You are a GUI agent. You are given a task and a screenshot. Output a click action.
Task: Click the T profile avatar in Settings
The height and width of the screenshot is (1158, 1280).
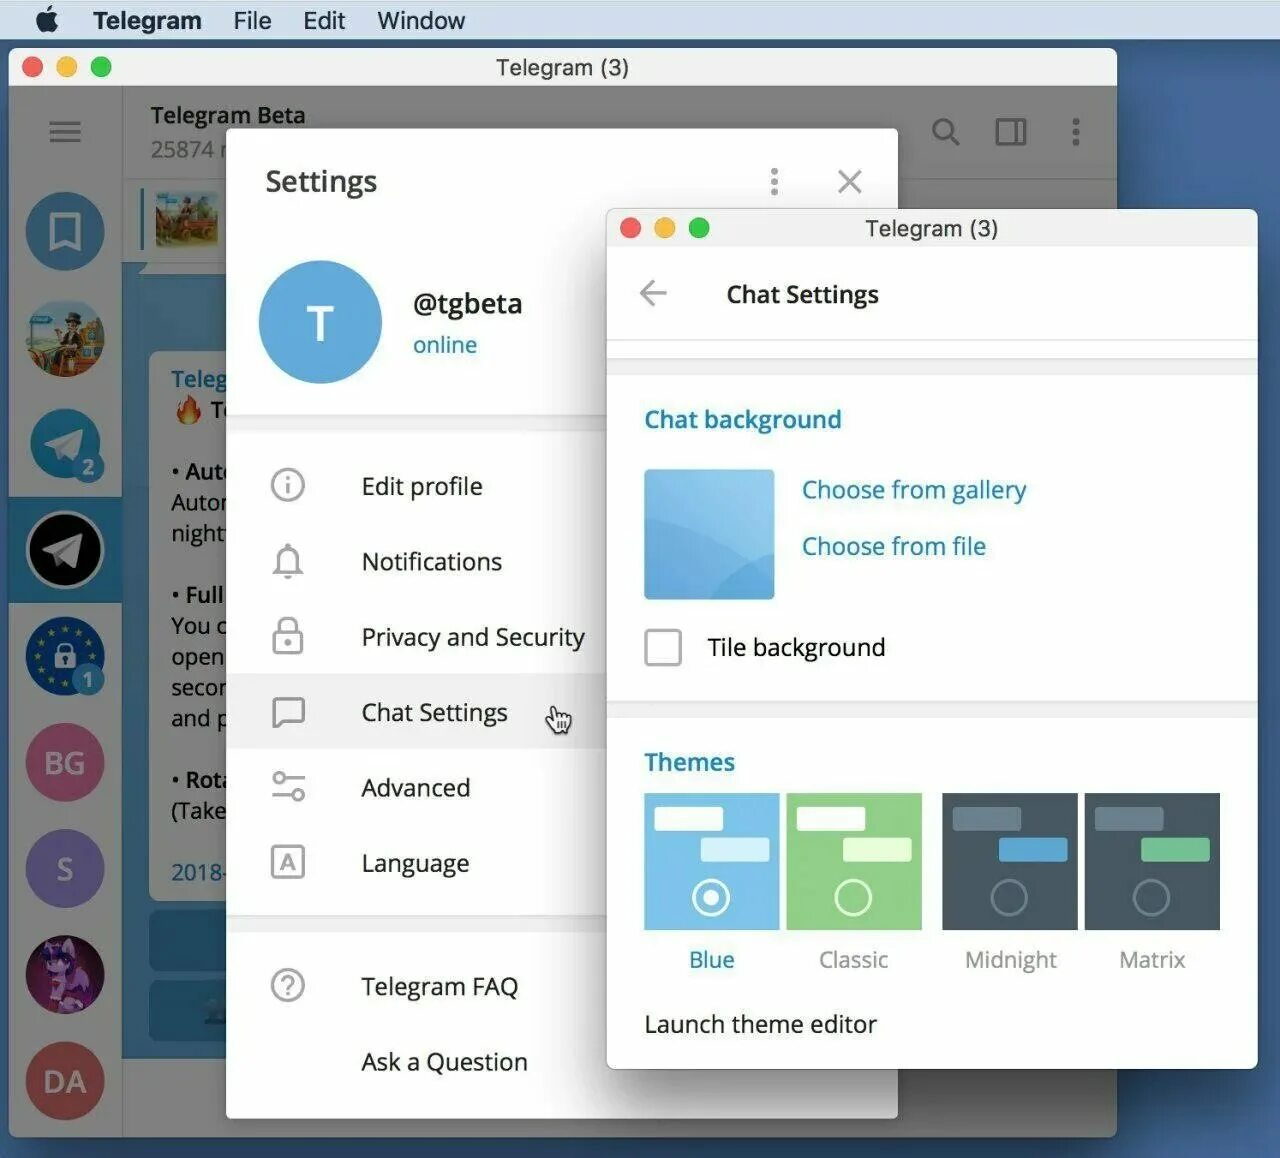tap(320, 322)
